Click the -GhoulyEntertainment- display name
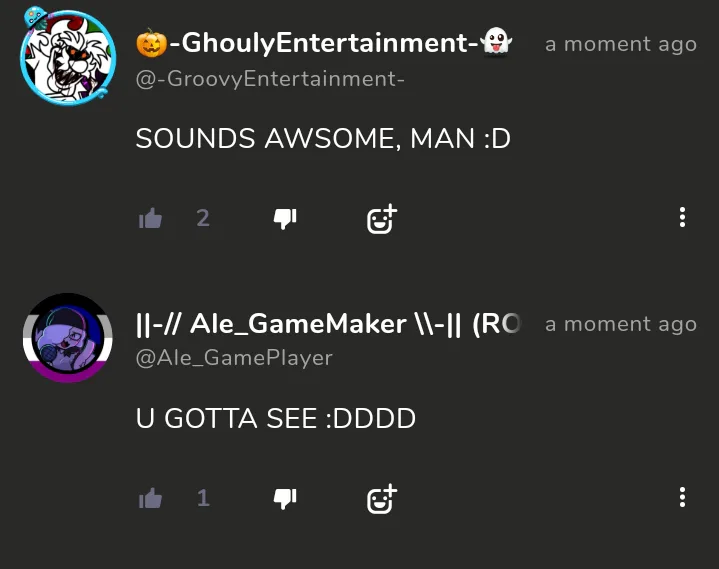This screenshot has width=719, height=569. 324,43
